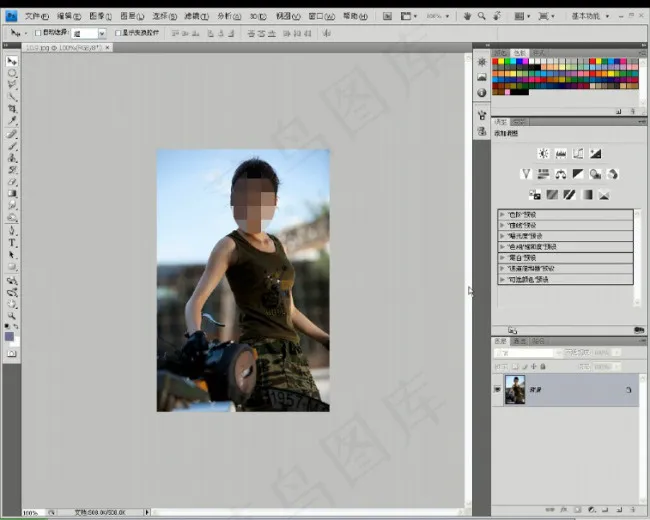The height and width of the screenshot is (520, 650).
Task: Select the Eyedropper tool
Action: point(12,120)
